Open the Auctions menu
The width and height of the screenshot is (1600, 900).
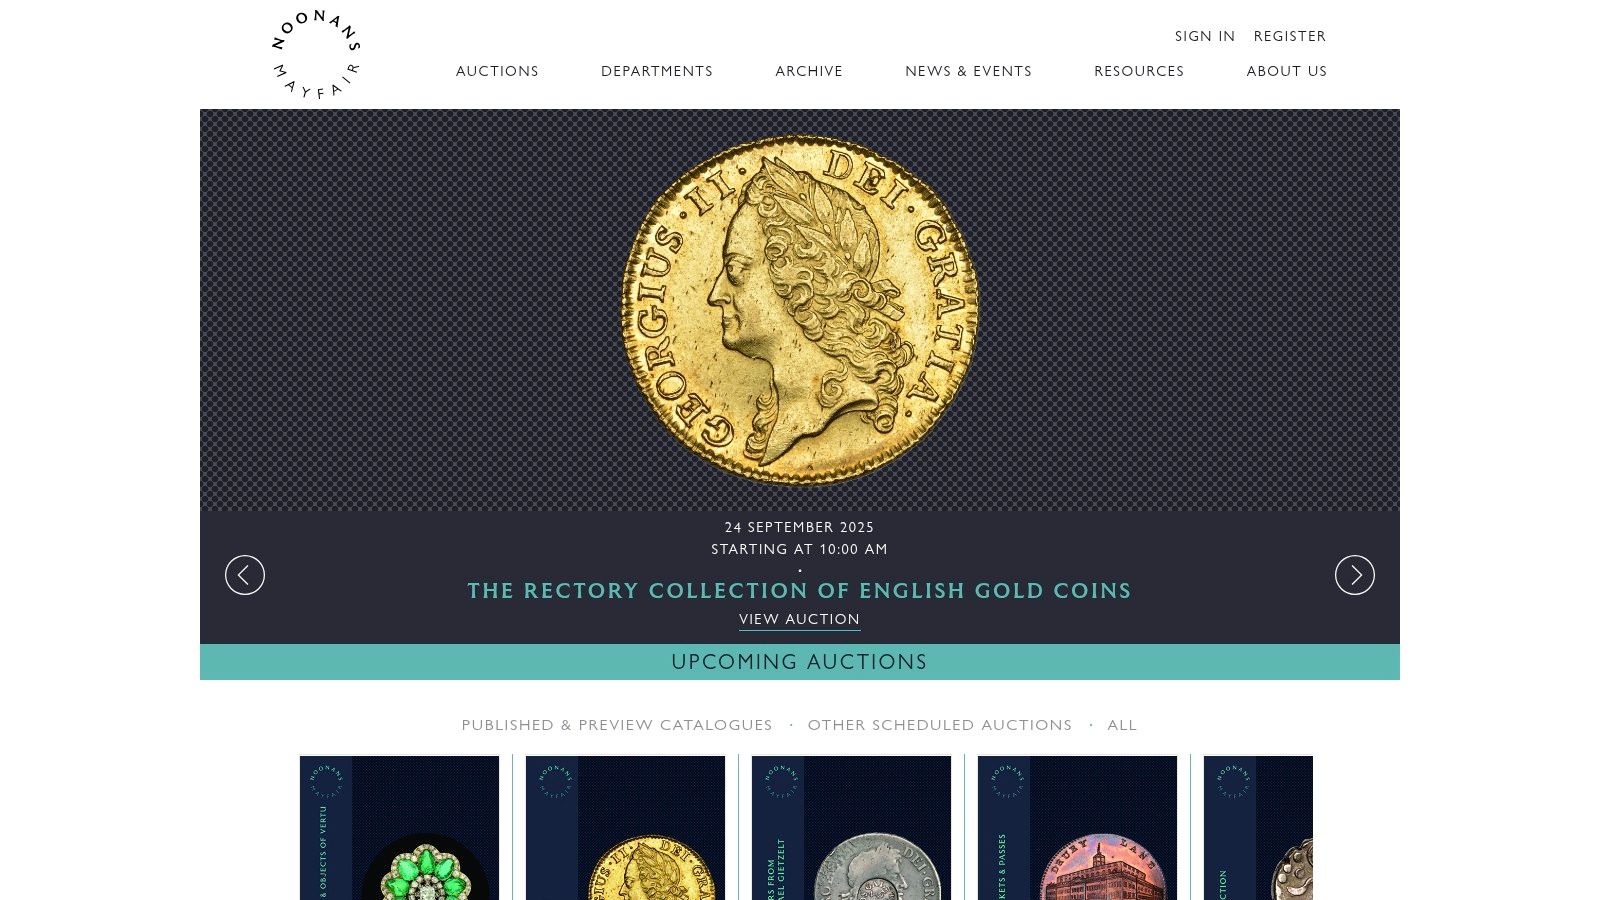(x=497, y=71)
